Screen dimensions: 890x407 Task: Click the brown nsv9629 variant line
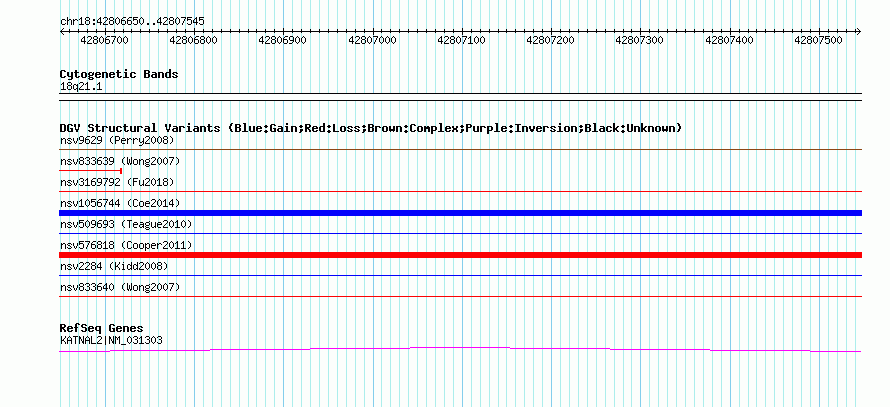[x=460, y=149]
